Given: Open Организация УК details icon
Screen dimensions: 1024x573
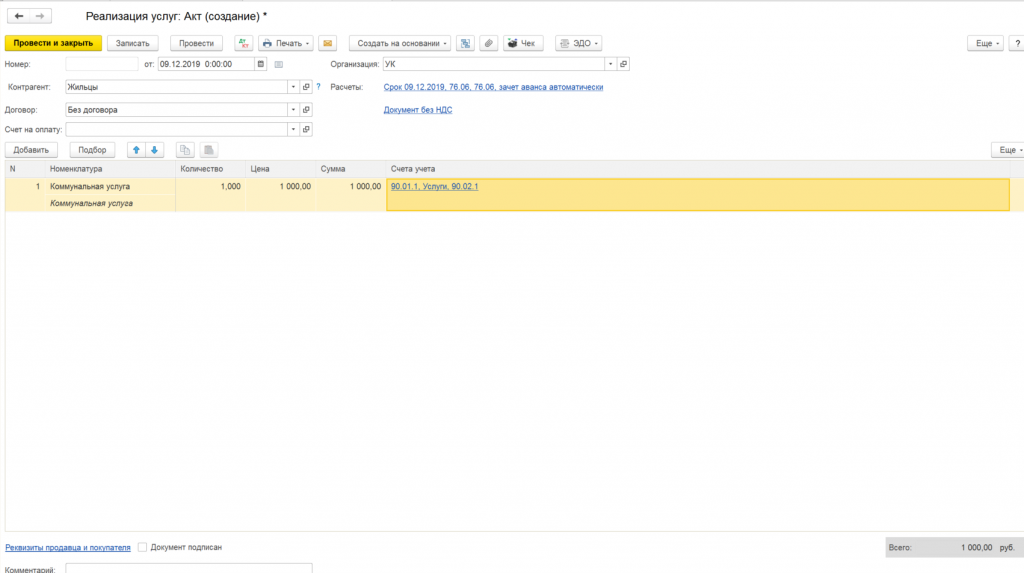Looking at the screenshot, I should (624, 64).
